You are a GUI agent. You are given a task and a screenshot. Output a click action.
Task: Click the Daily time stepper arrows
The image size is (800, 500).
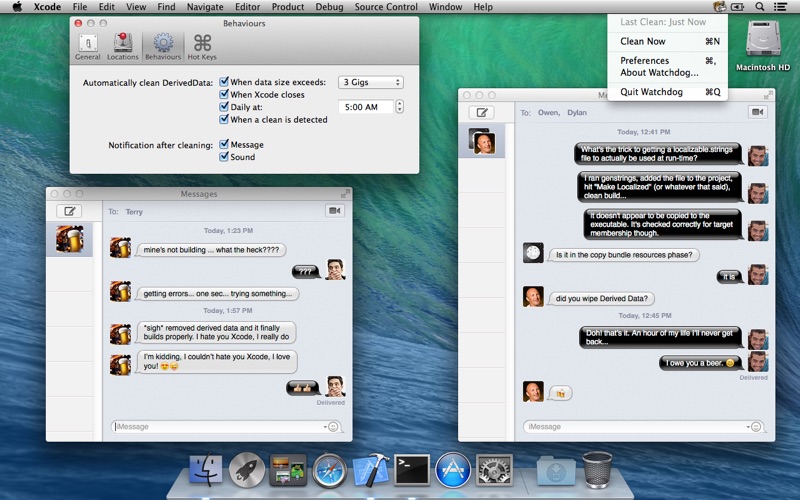click(x=399, y=107)
